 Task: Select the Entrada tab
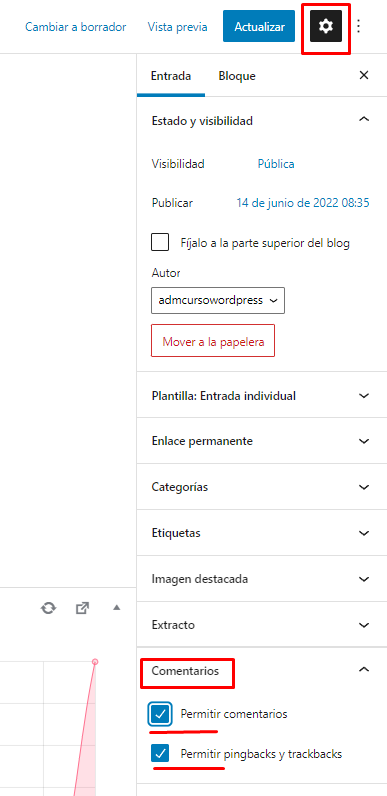click(x=171, y=76)
